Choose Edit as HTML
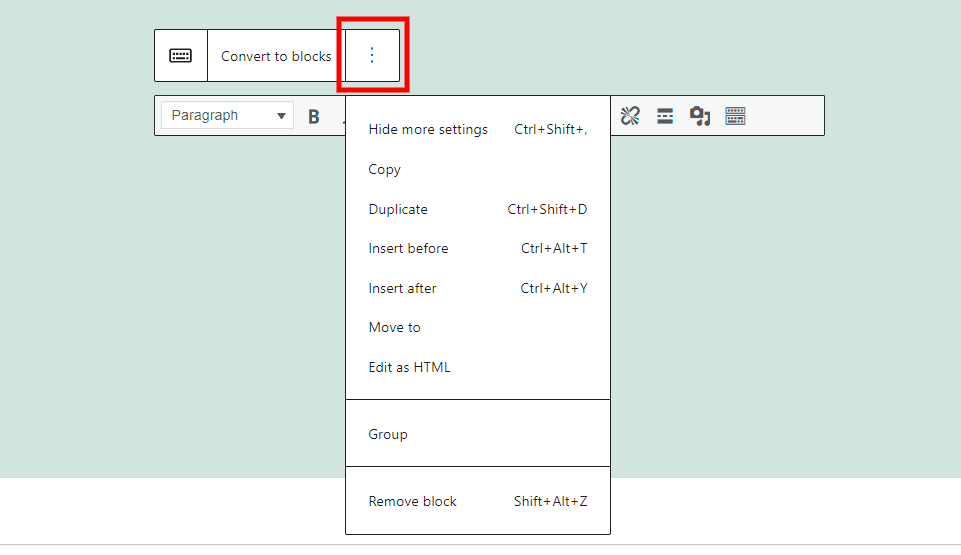The image size is (961, 555). click(x=410, y=367)
